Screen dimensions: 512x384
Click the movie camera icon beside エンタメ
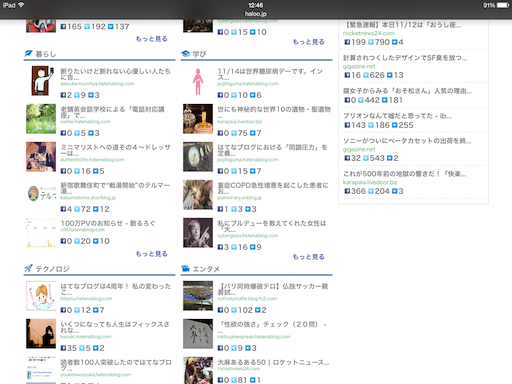click(x=185, y=268)
